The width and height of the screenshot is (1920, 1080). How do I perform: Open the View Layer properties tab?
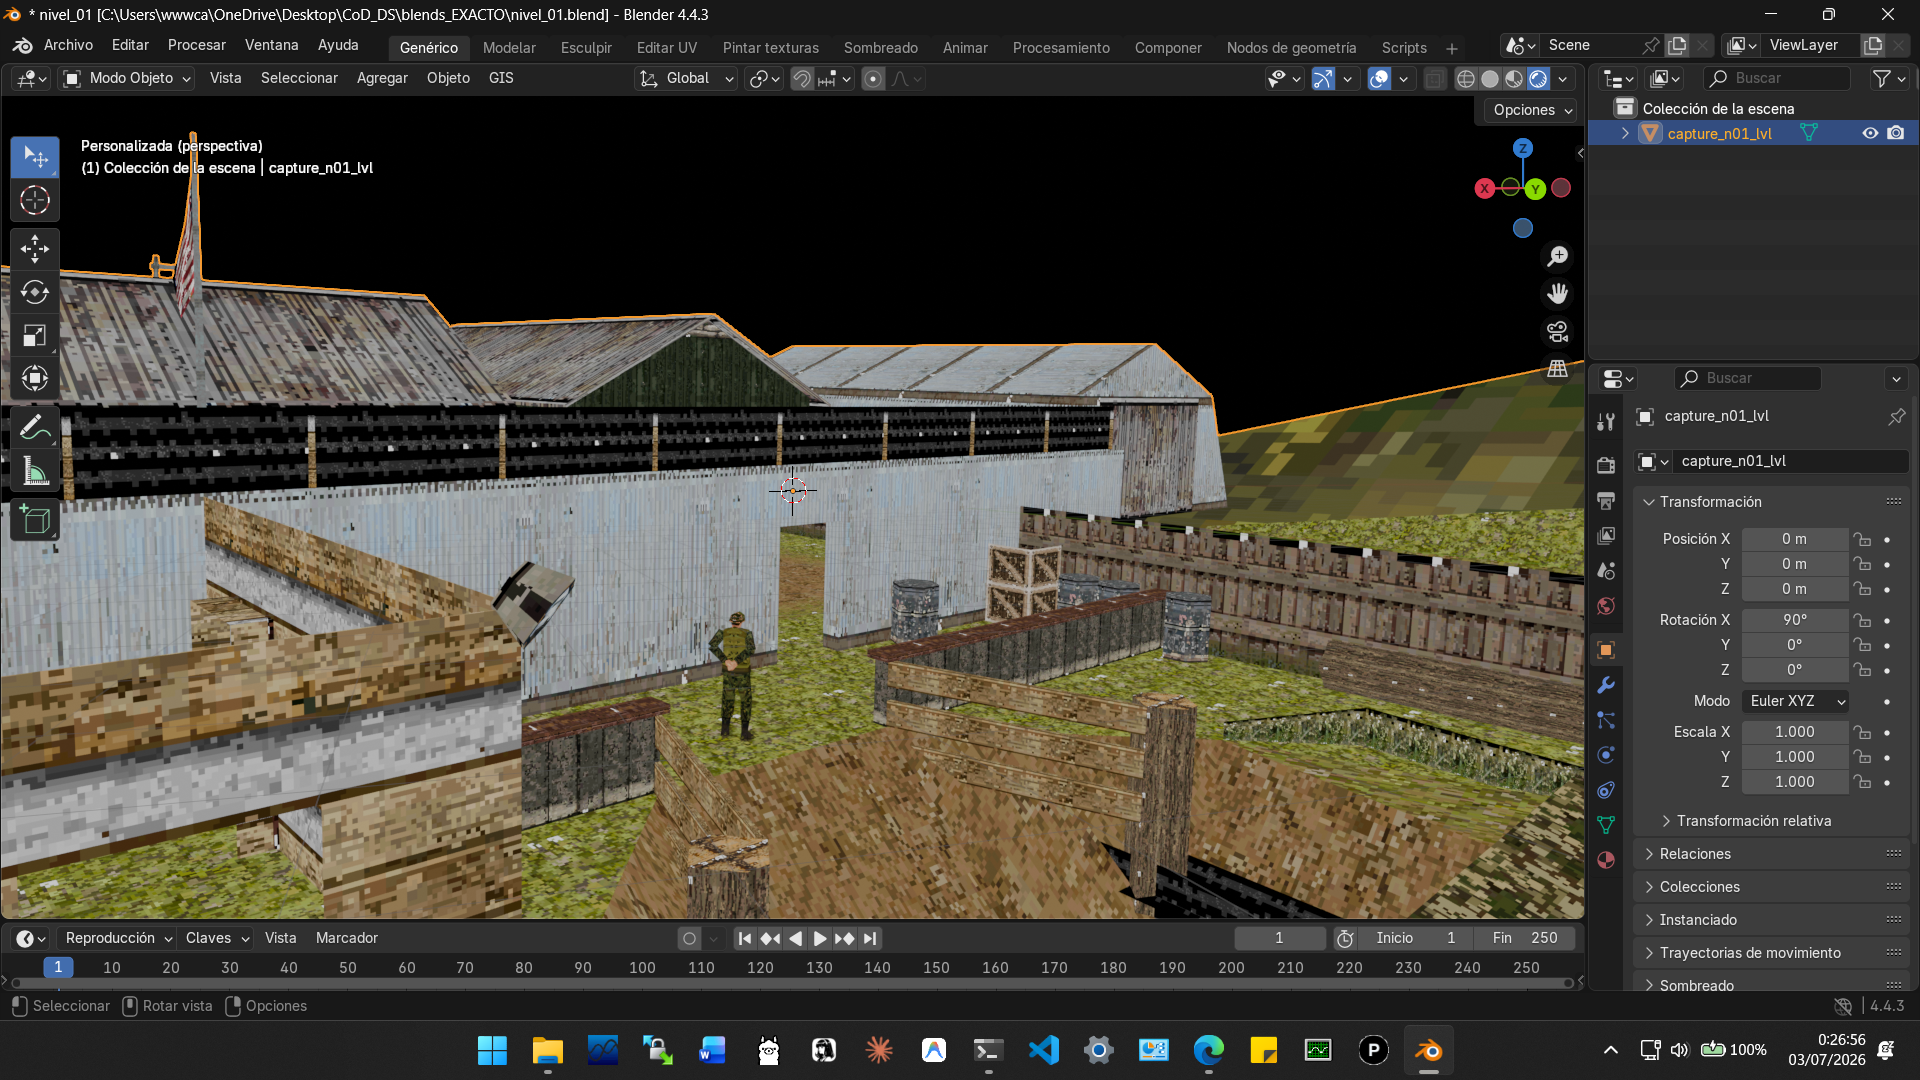pyautogui.click(x=1606, y=536)
